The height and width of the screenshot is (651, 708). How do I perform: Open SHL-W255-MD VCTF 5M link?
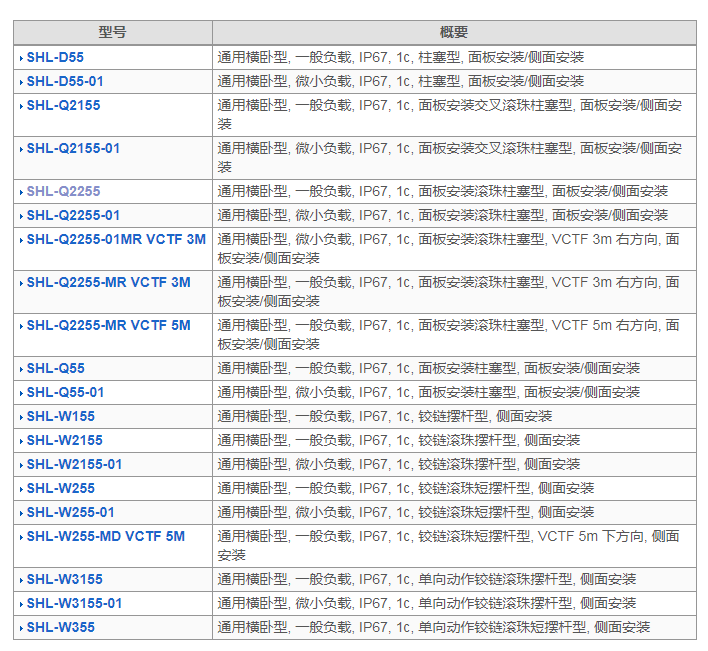pos(106,536)
